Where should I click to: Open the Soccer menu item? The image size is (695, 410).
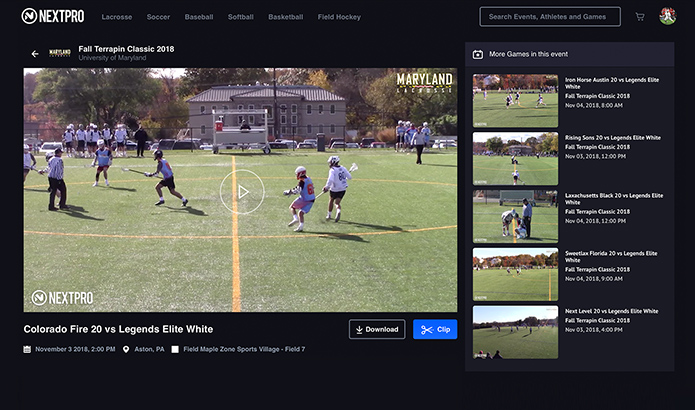158,17
